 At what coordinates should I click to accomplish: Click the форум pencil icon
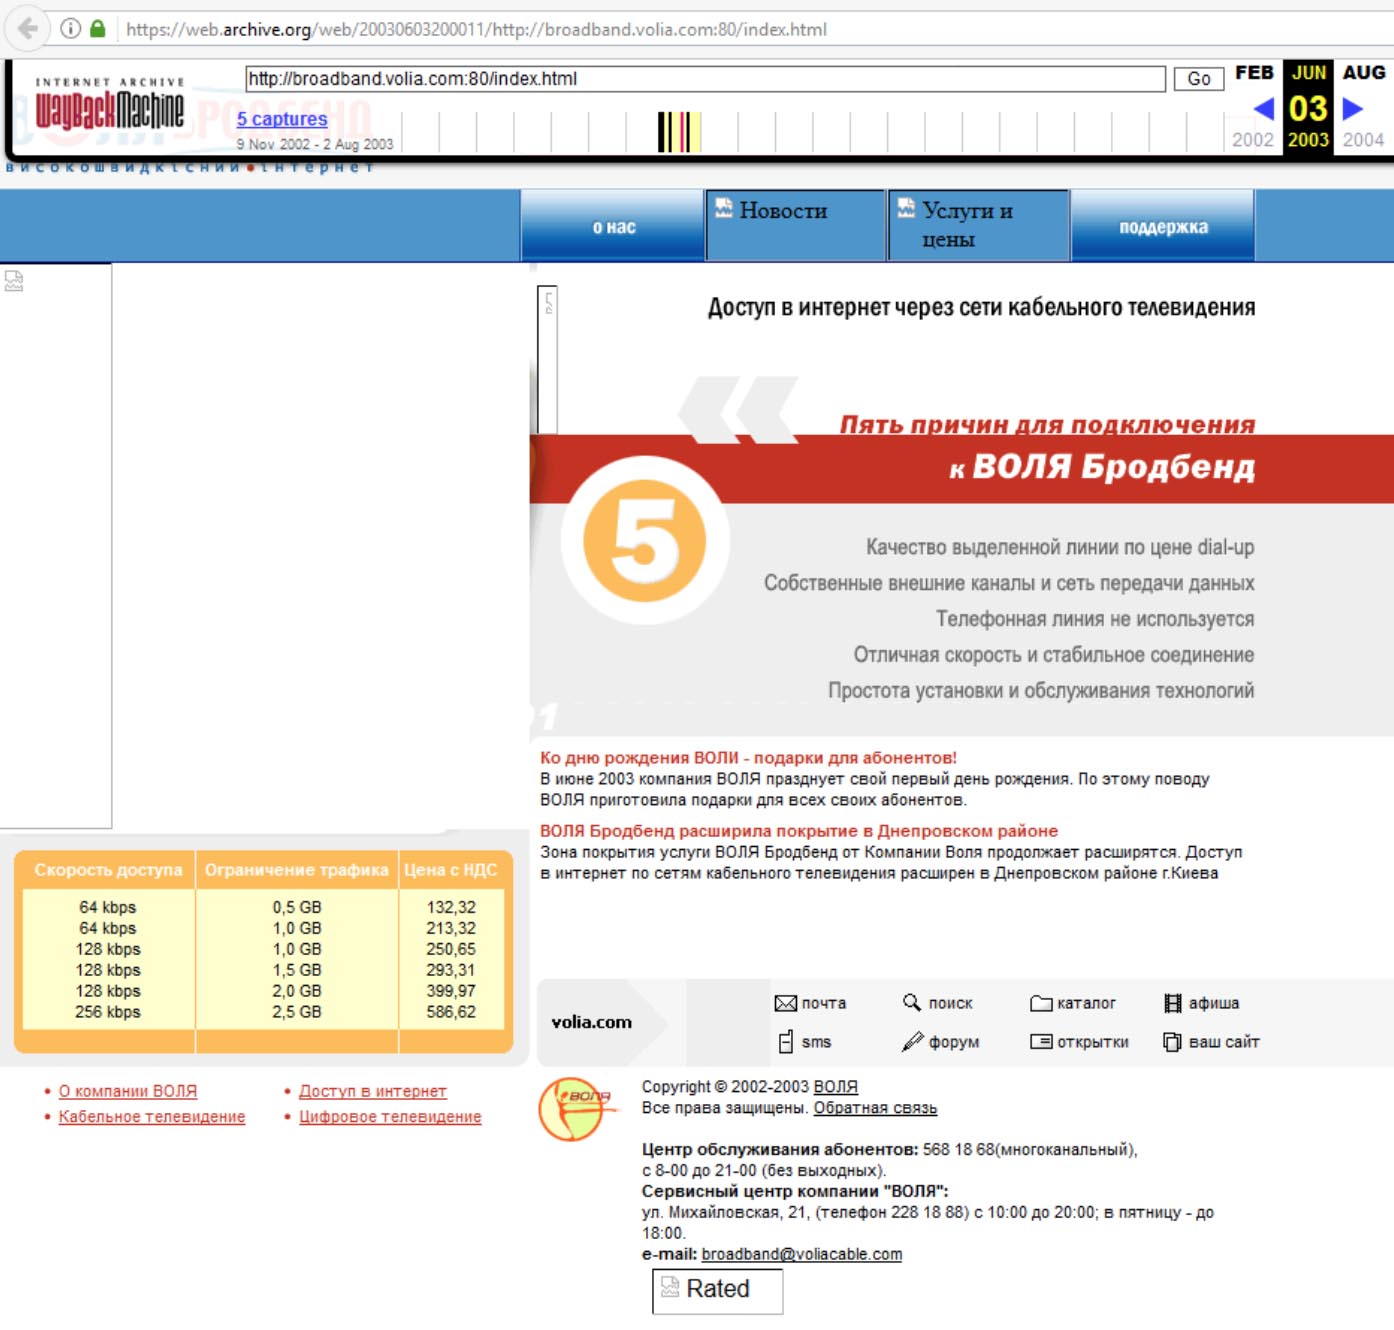(x=912, y=1042)
